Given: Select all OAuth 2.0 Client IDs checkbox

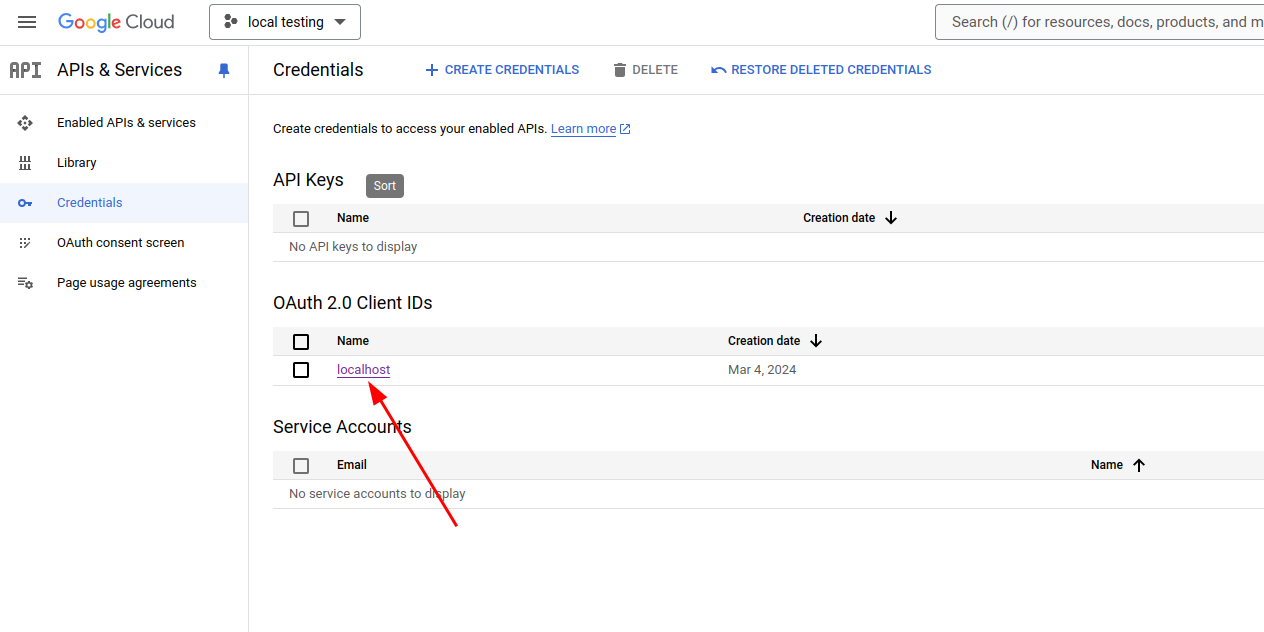Looking at the screenshot, I should (301, 342).
